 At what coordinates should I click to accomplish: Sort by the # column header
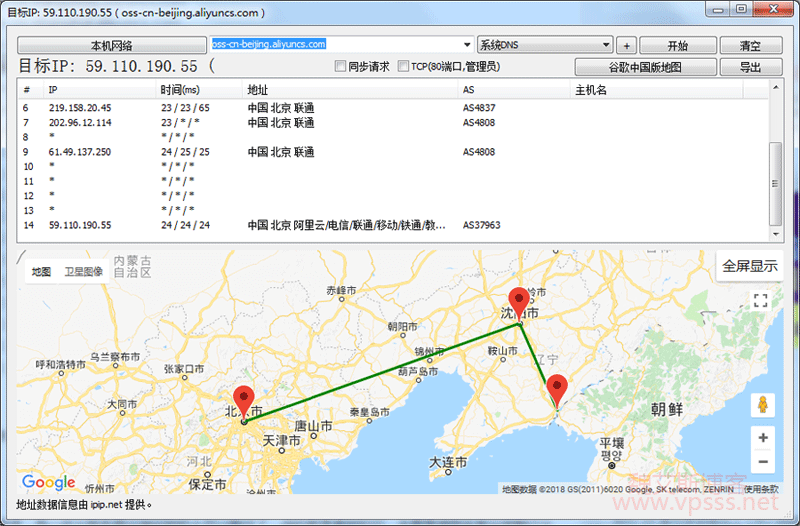[x=31, y=90]
